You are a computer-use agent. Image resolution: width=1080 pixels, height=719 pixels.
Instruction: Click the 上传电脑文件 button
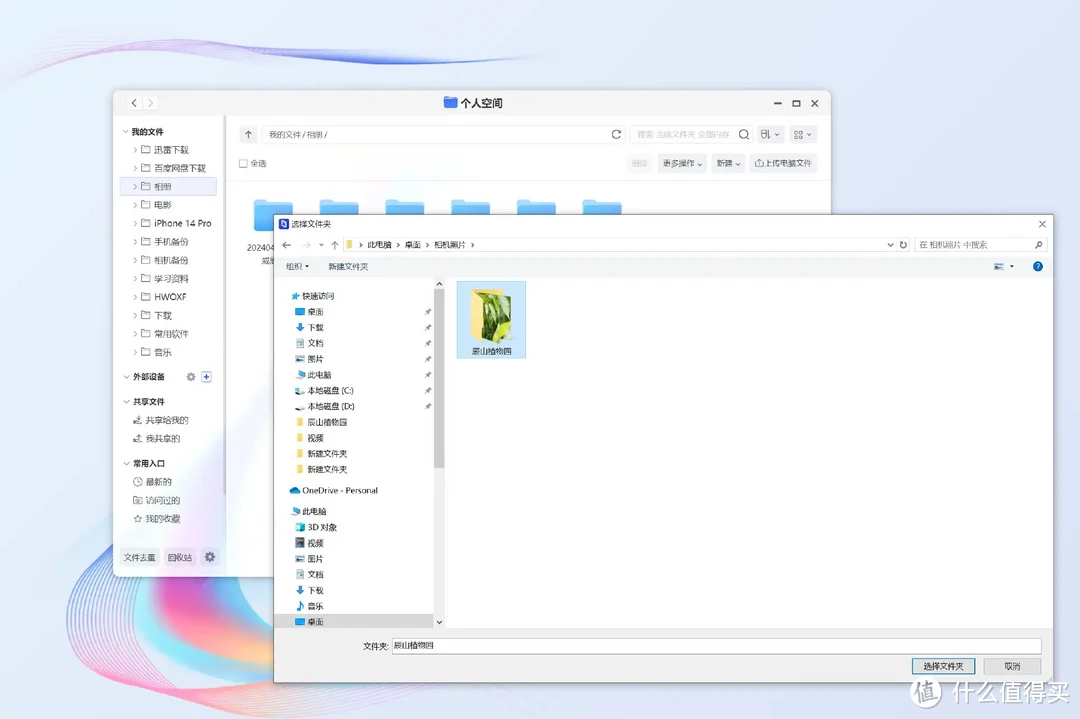pyautogui.click(x=783, y=163)
